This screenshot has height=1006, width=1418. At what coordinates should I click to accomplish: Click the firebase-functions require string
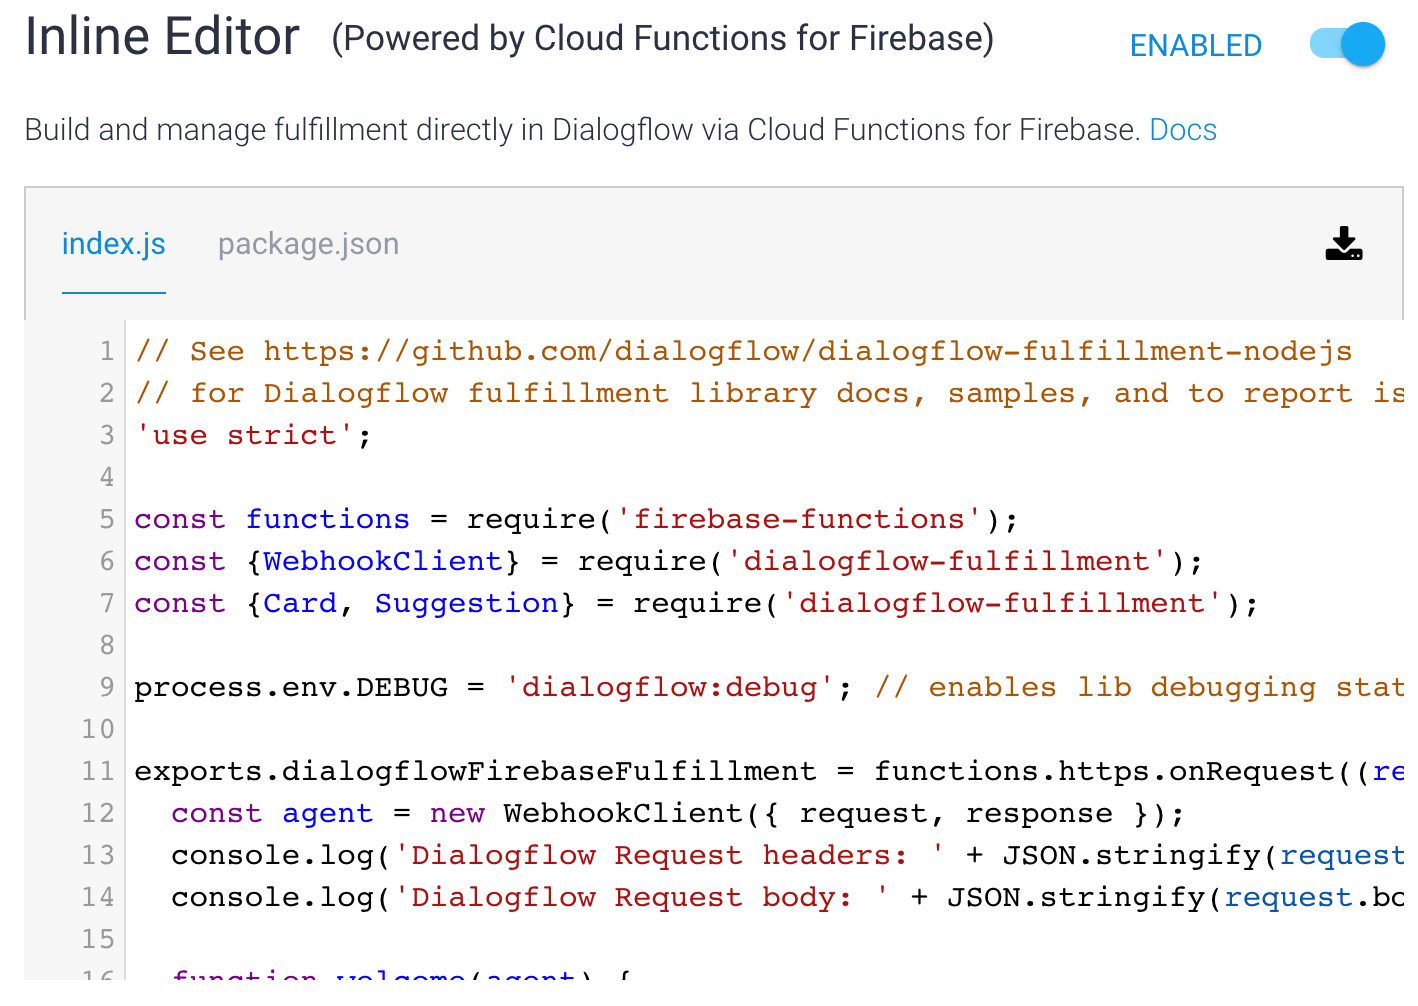coord(797,518)
